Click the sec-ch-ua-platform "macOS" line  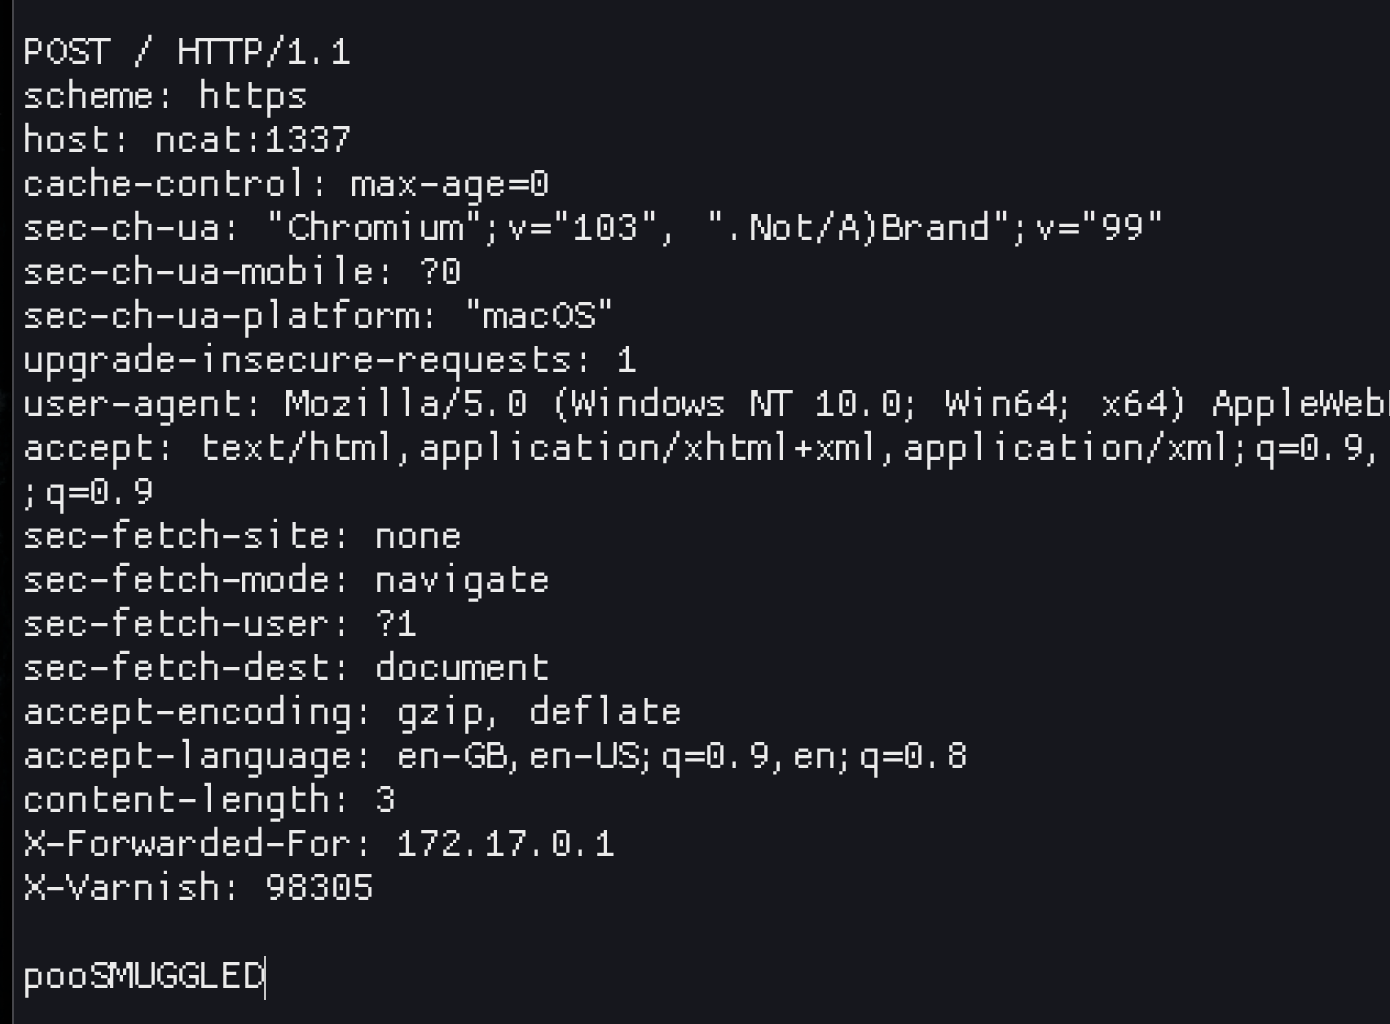[318, 316]
